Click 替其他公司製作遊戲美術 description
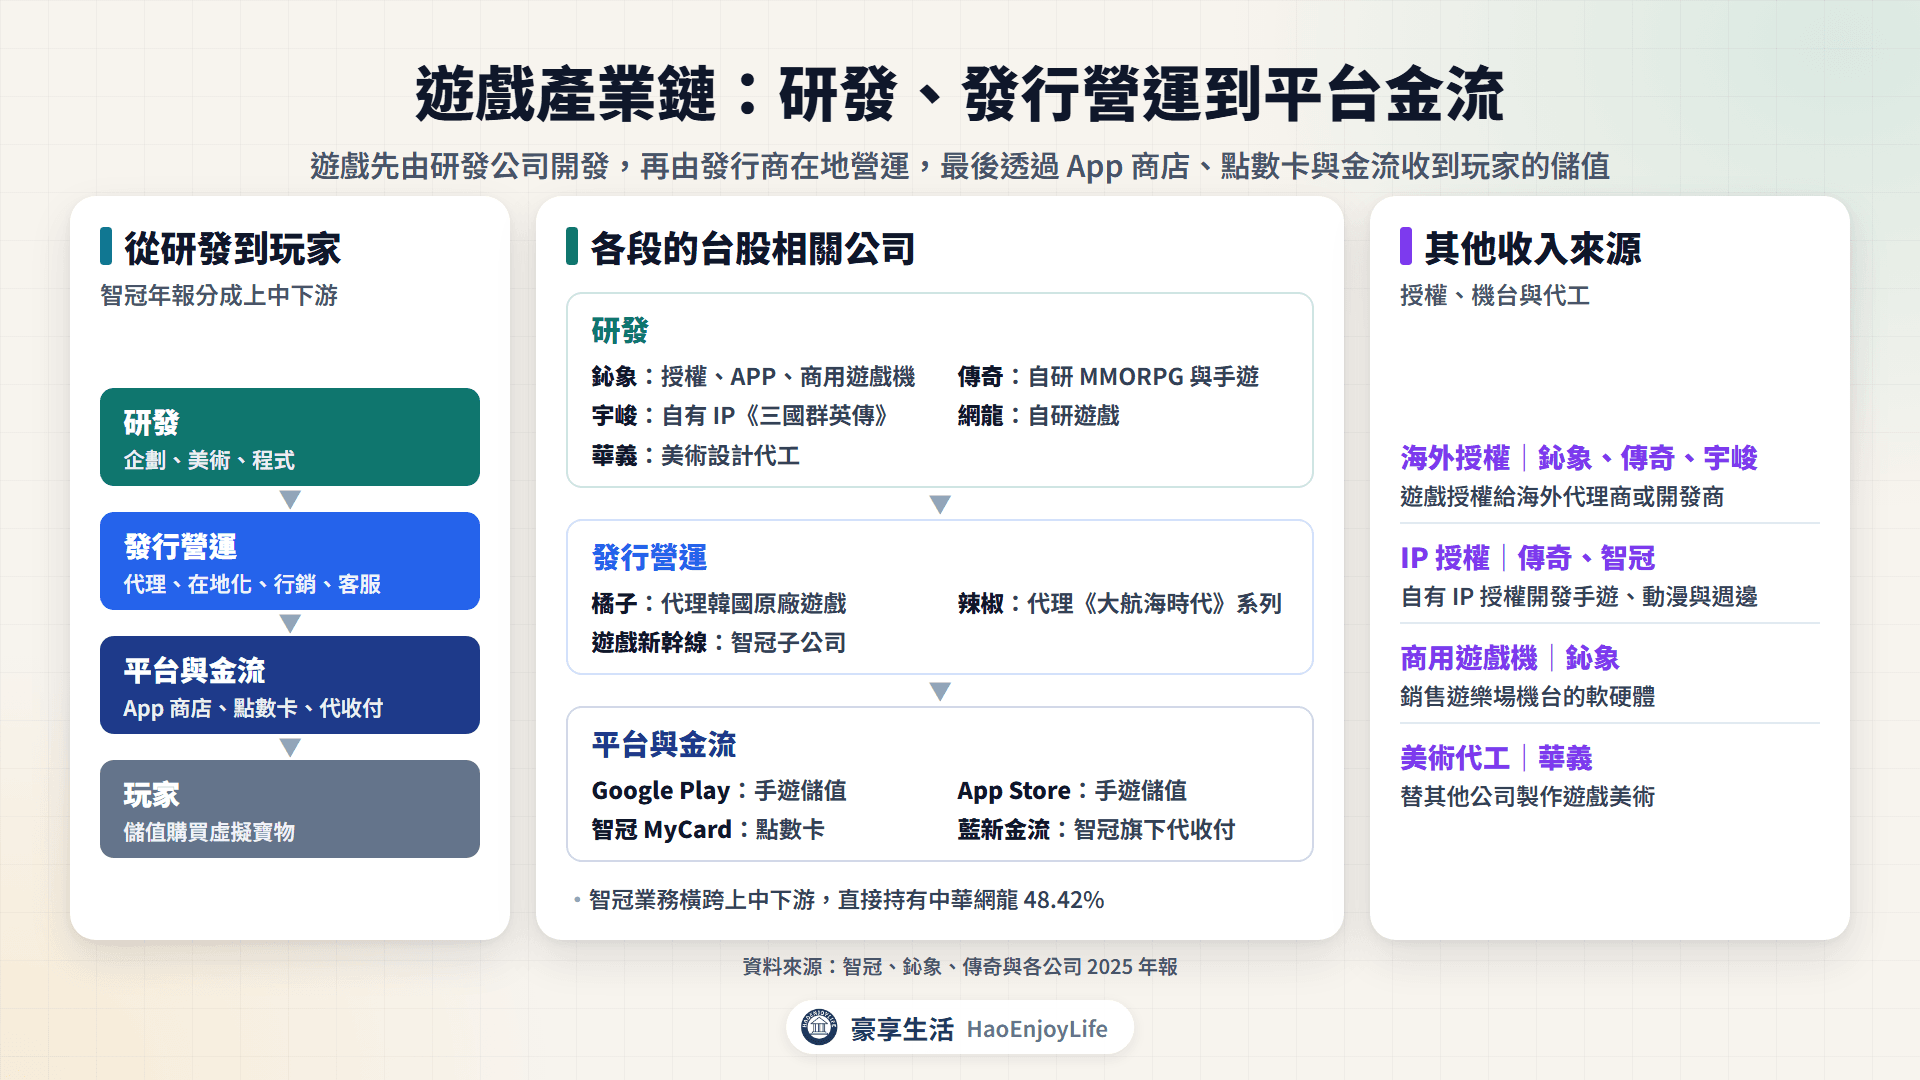This screenshot has height=1080, width=1920. pos(1527,796)
